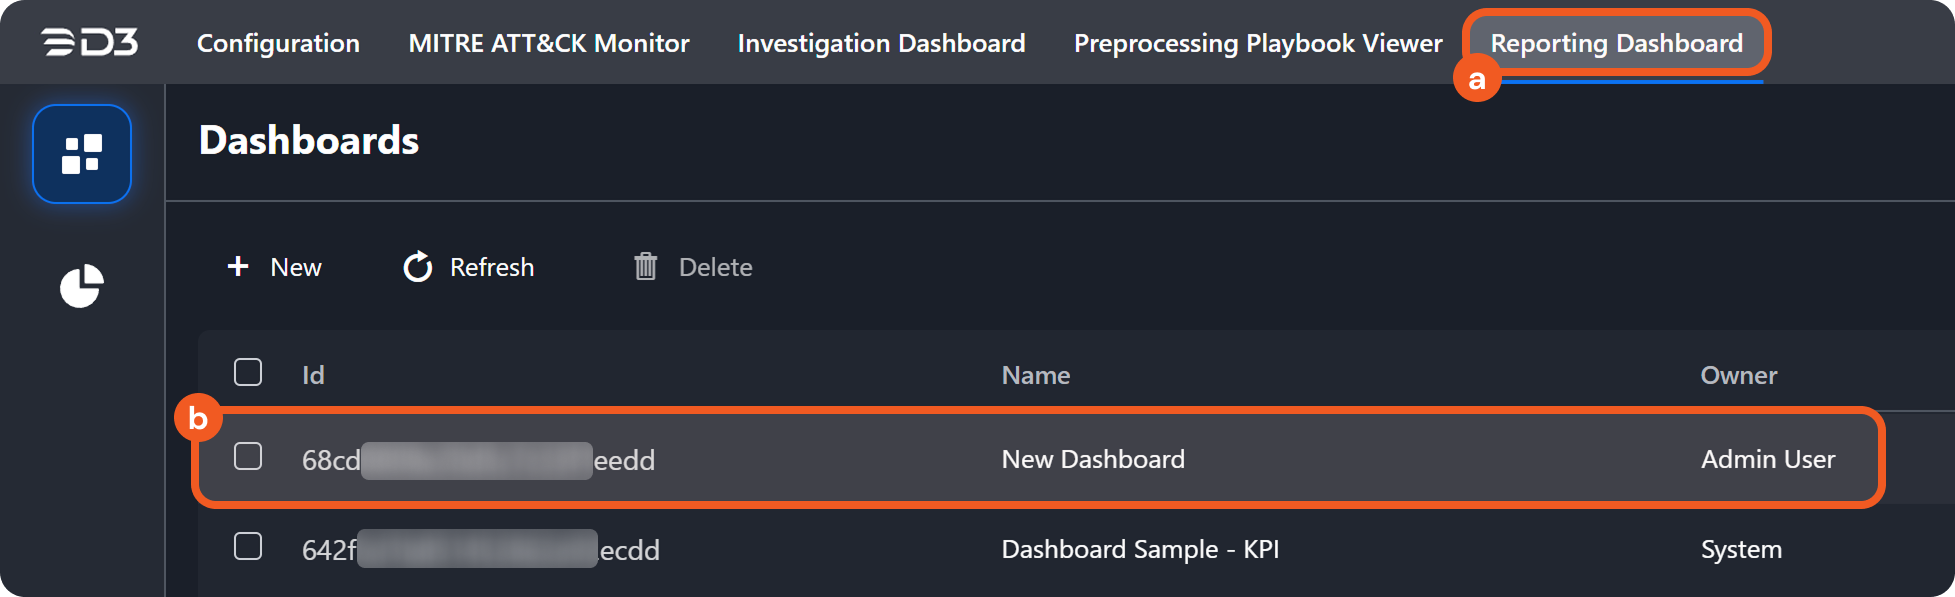The height and width of the screenshot is (597, 1955).
Task: Check the Dashboard Sample - KPI checkbox
Action: click(x=248, y=546)
